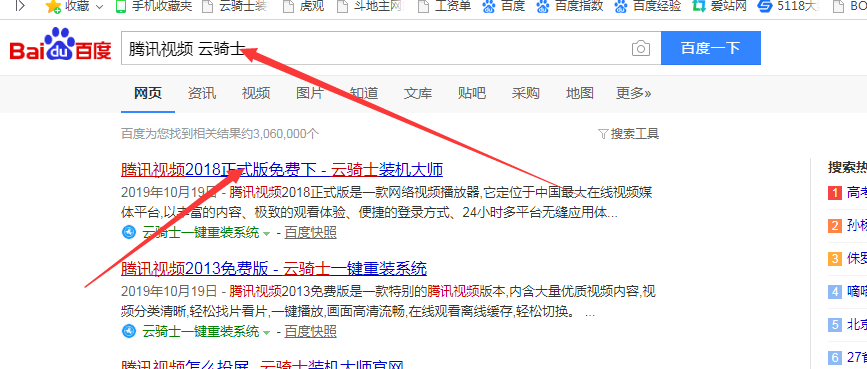Expand the source dropdown arrow under the 2018 result
Screen dimensions: 867x369
[266, 233]
